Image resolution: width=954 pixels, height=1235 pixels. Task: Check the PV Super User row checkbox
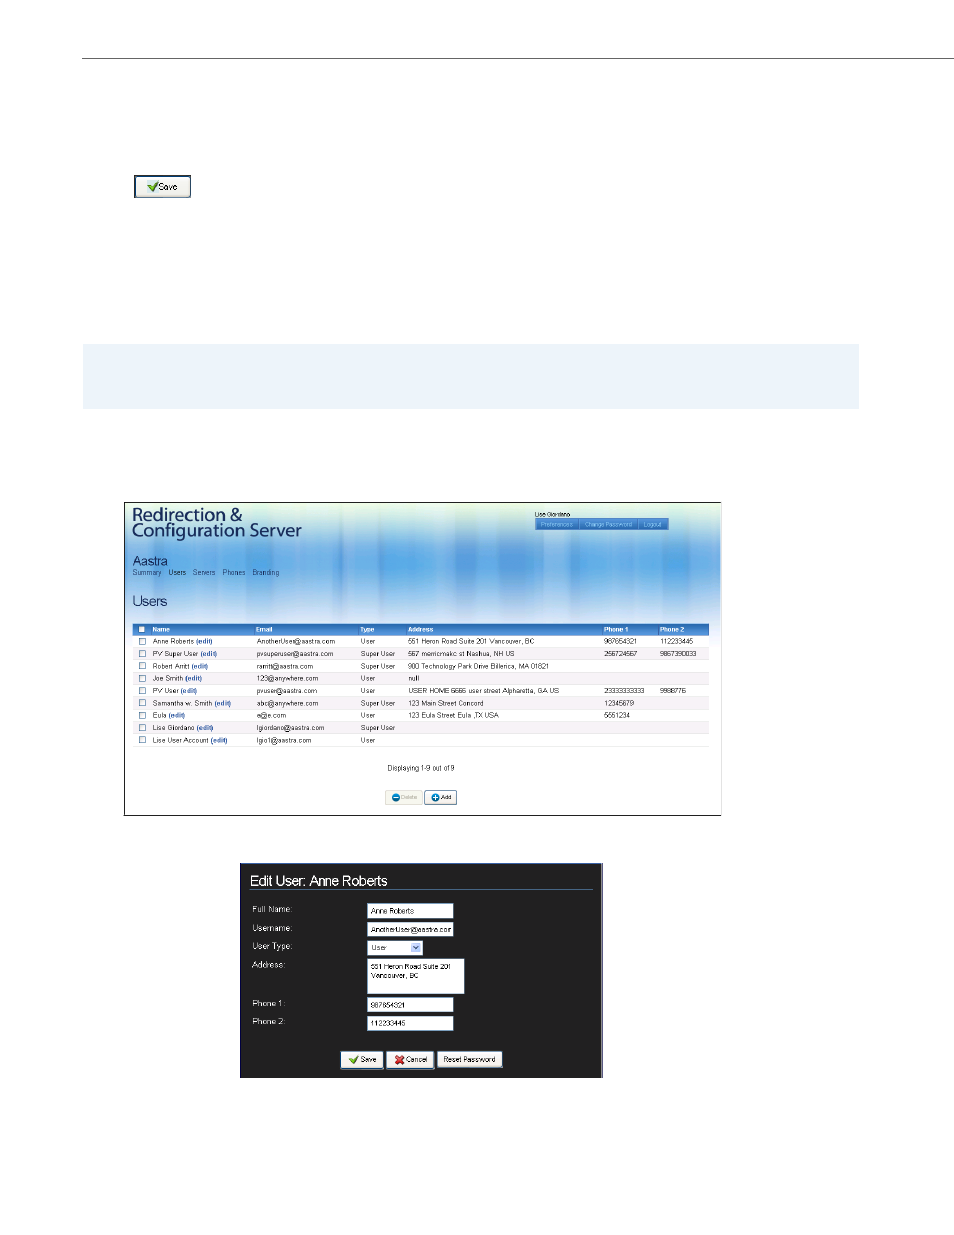point(142,654)
